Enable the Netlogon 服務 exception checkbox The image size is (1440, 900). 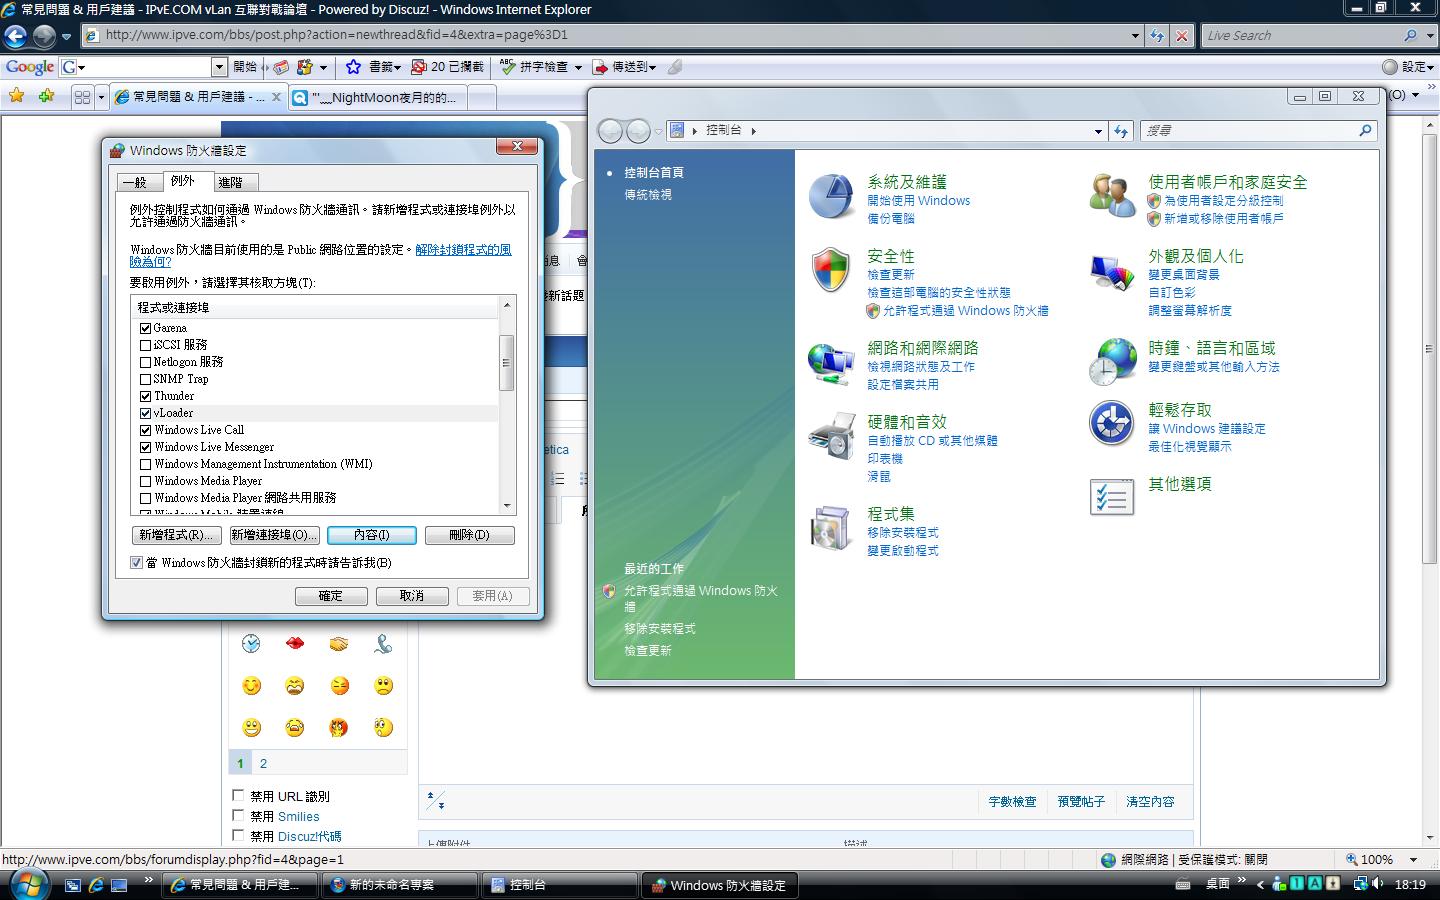[x=146, y=362]
